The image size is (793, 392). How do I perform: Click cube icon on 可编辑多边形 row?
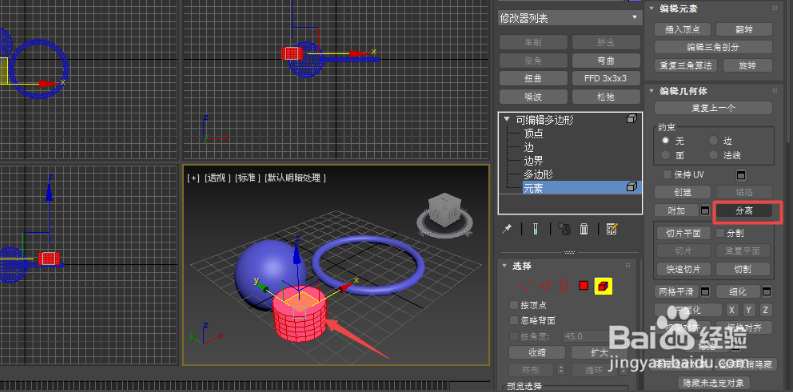point(631,119)
